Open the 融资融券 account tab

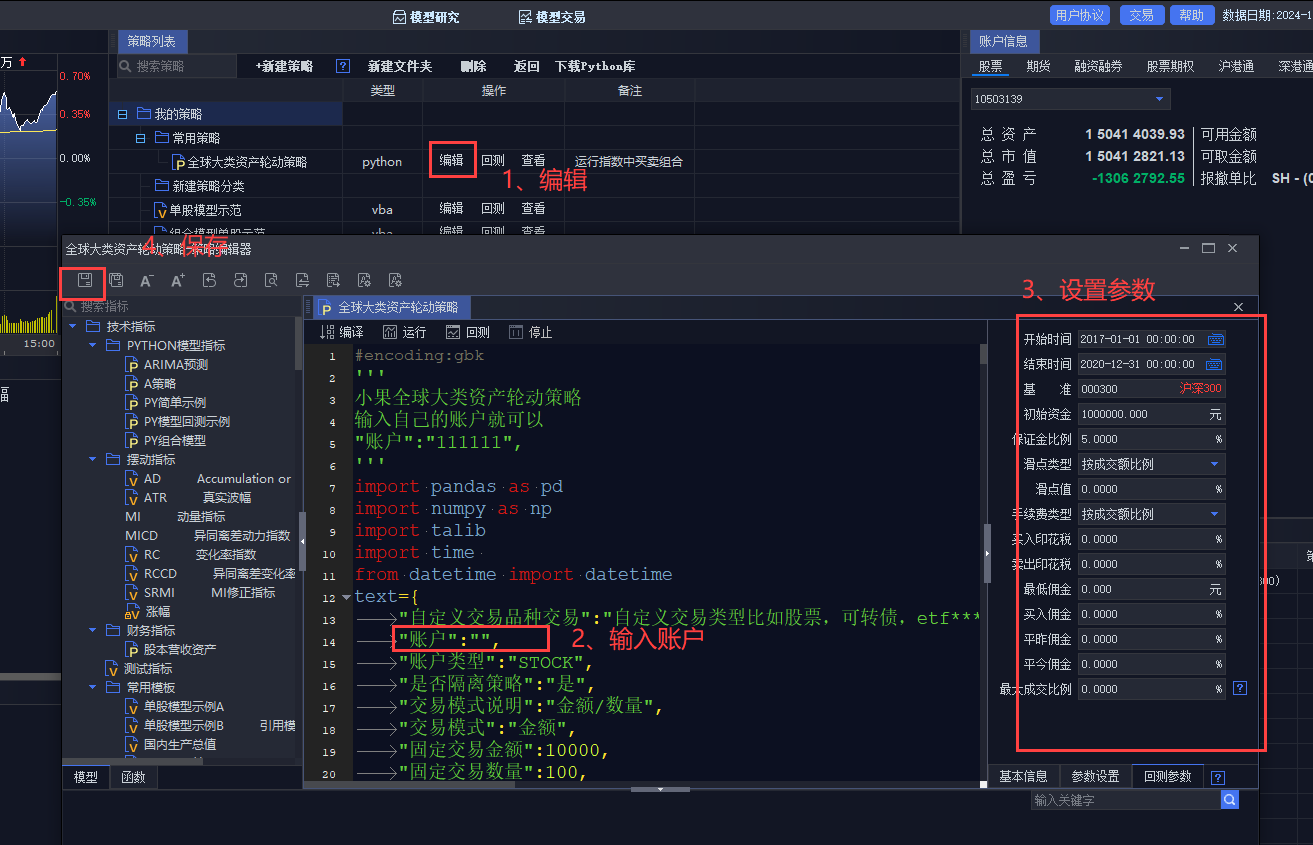pos(1098,66)
